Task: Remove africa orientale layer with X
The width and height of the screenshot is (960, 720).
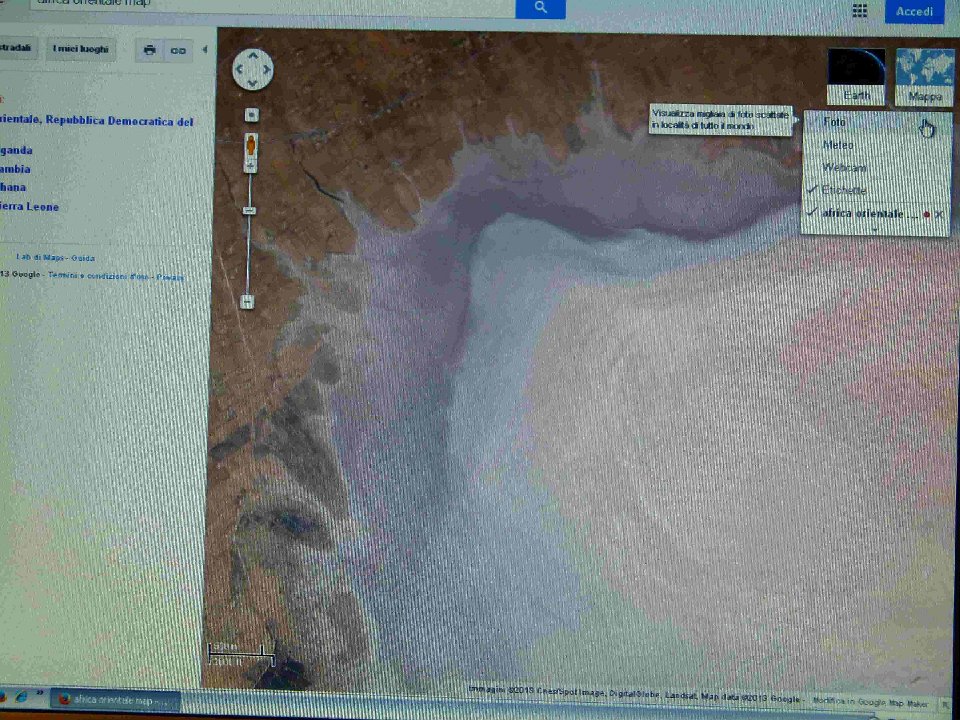Action: tap(939, 214)
